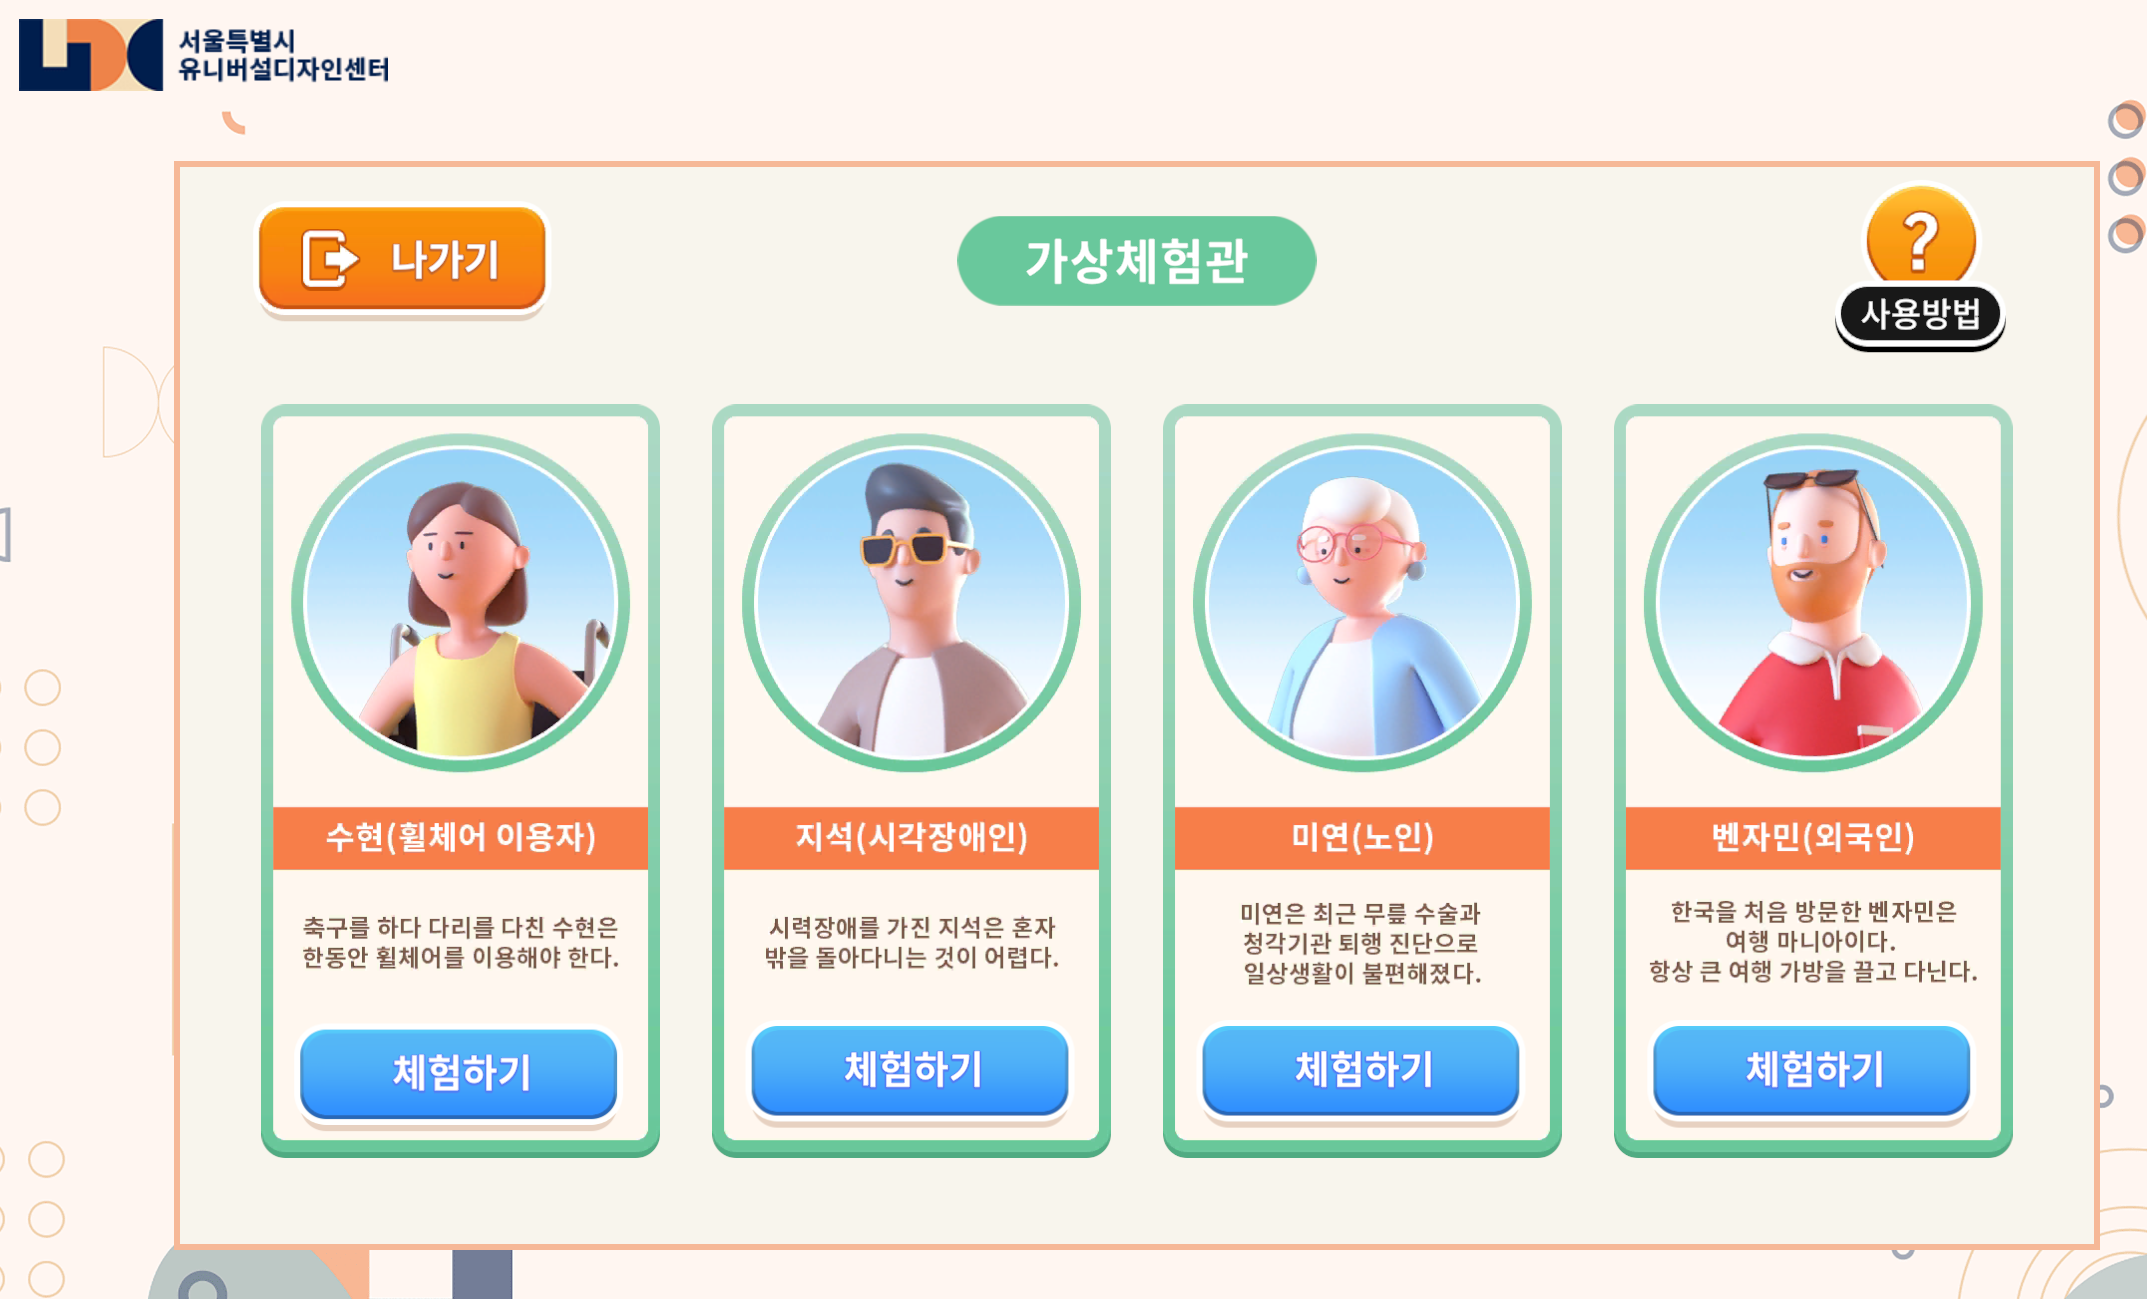Start 체험하기 for 지석 visually impaired
2147x1299 pixels.
[x=910, y=1070]
